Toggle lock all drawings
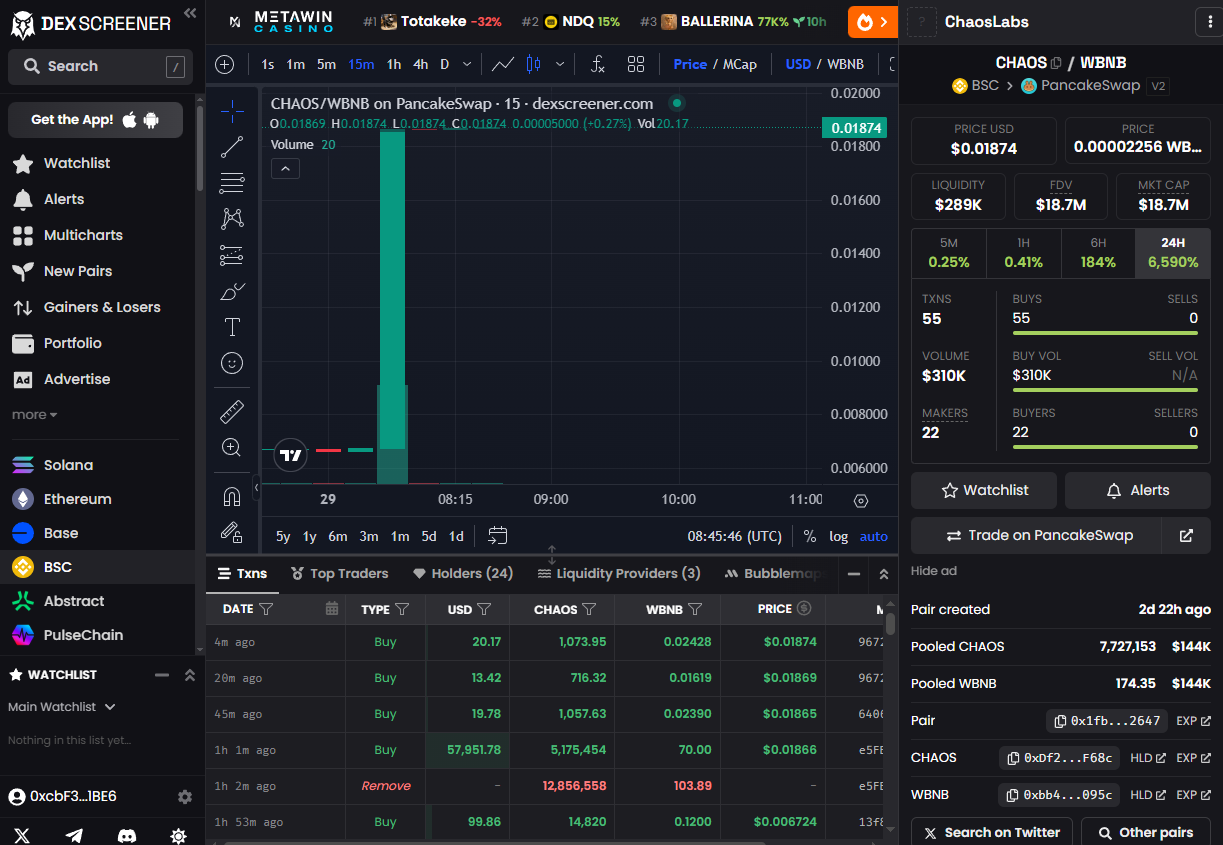1223x845 pixels. coord(232,532)
